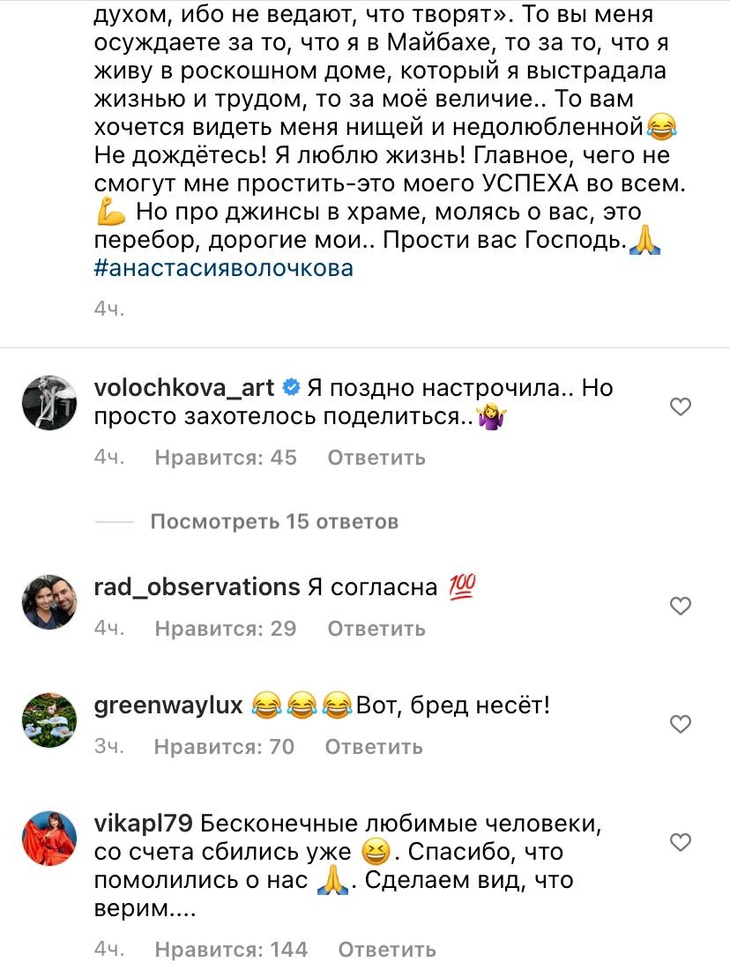Like rad_observations' comment with the heart
The image size is (730, 977).
coord(681,606)
